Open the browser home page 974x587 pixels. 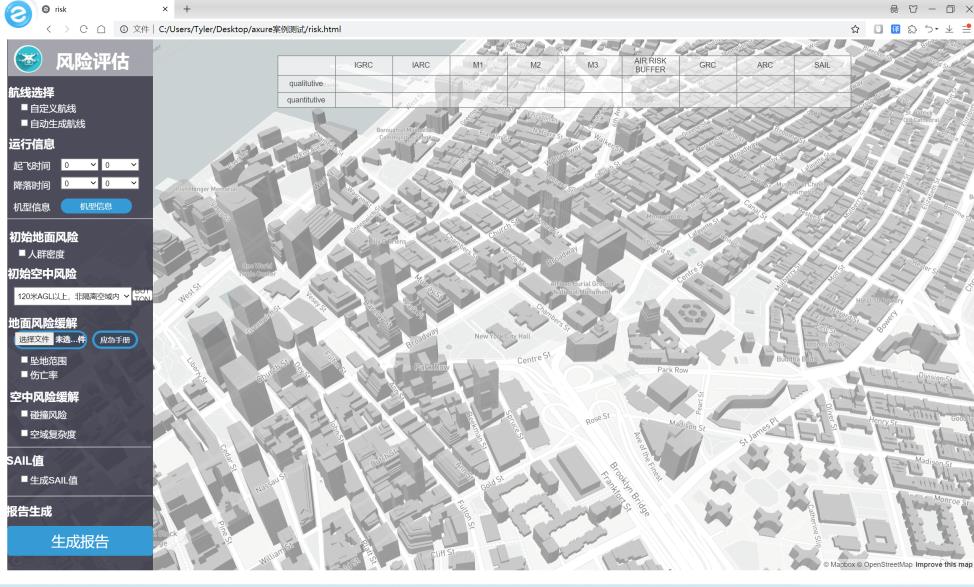(x=101, y=29)
